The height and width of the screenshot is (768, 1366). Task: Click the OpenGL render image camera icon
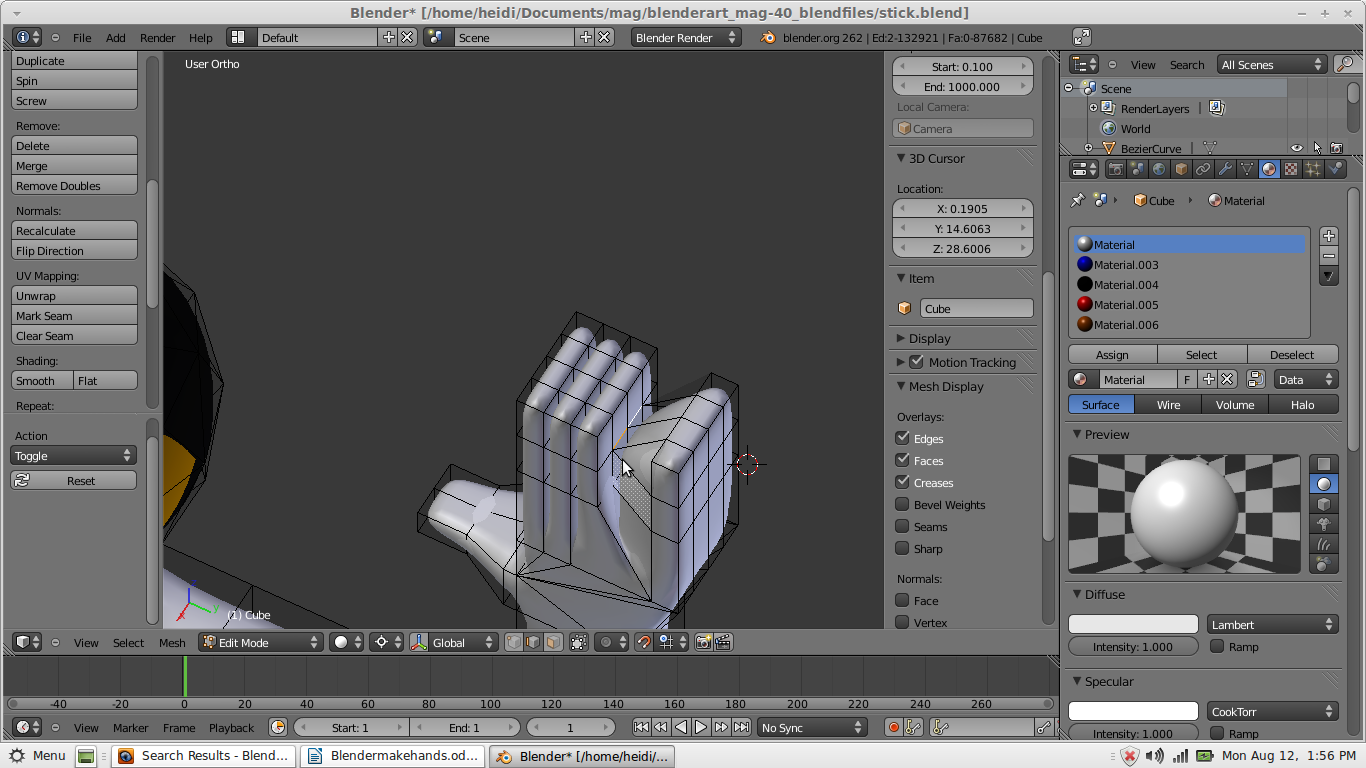tap(703, 642)
